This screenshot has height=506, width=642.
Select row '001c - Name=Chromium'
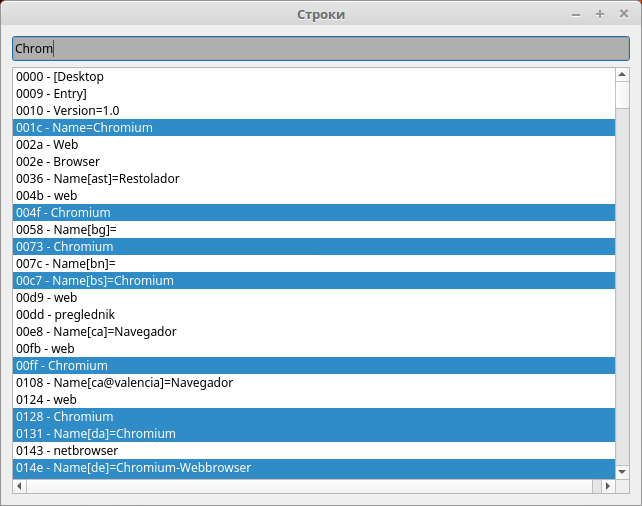coord(314,128)
